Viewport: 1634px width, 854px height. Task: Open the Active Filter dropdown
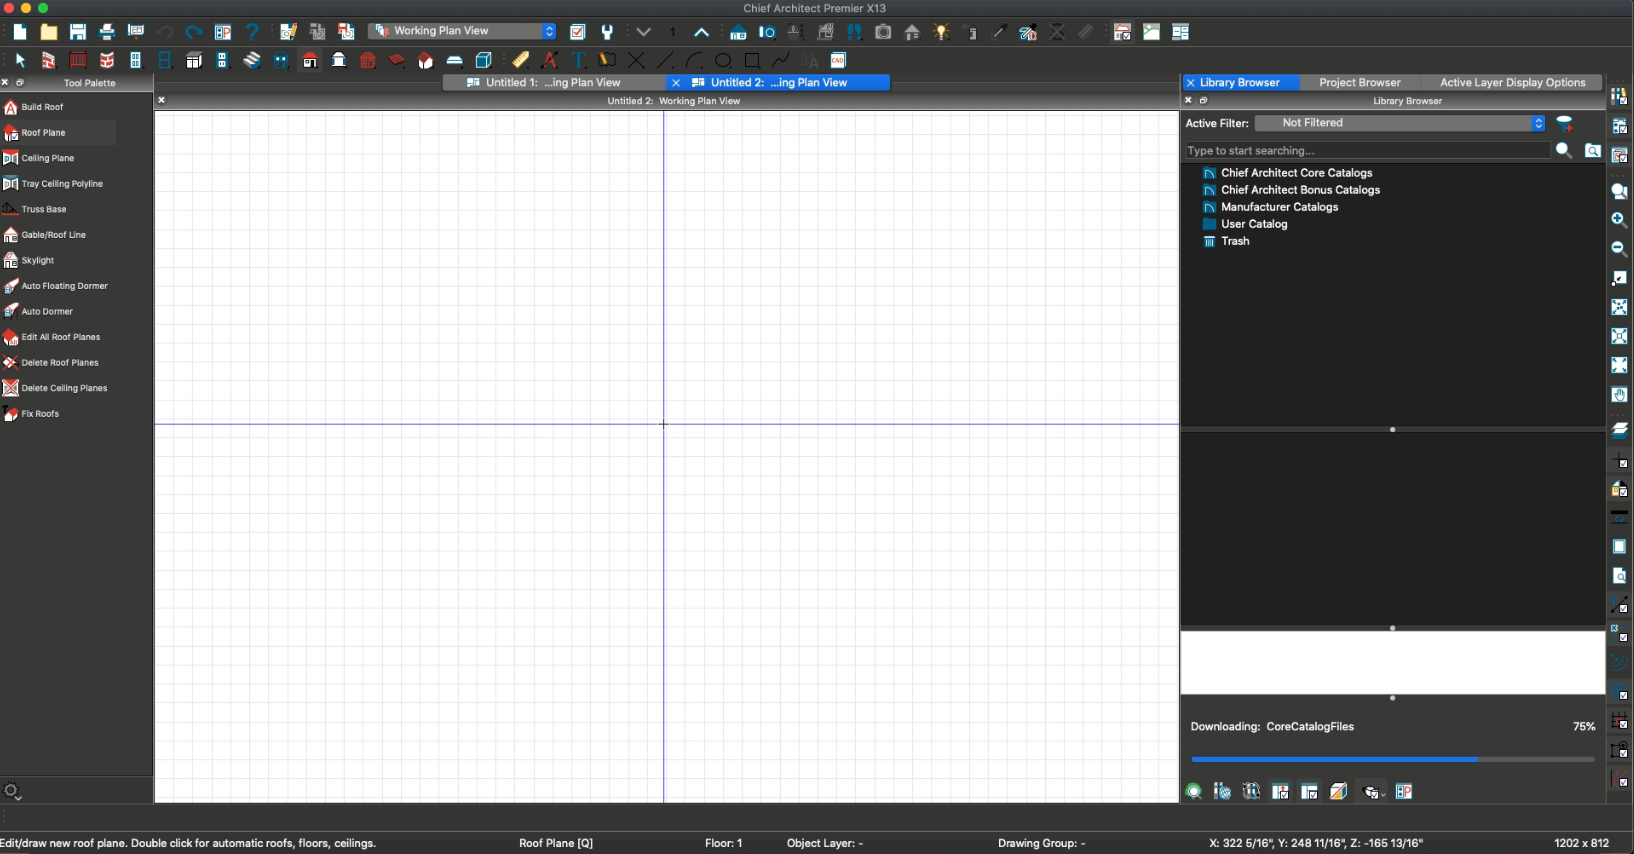pos(1399,123)
